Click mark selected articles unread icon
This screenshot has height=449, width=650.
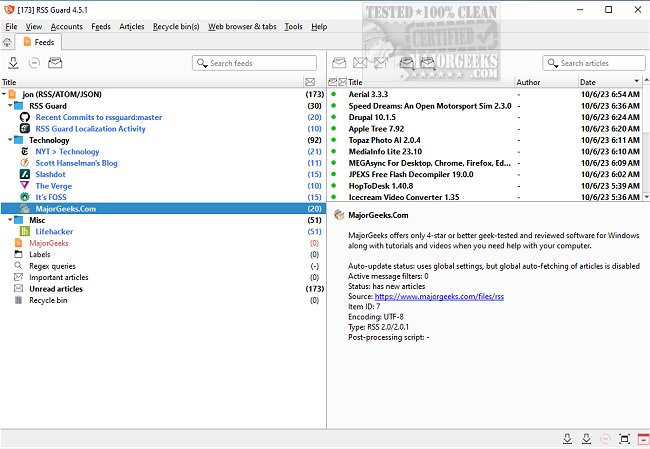click(x=360, y=63)
